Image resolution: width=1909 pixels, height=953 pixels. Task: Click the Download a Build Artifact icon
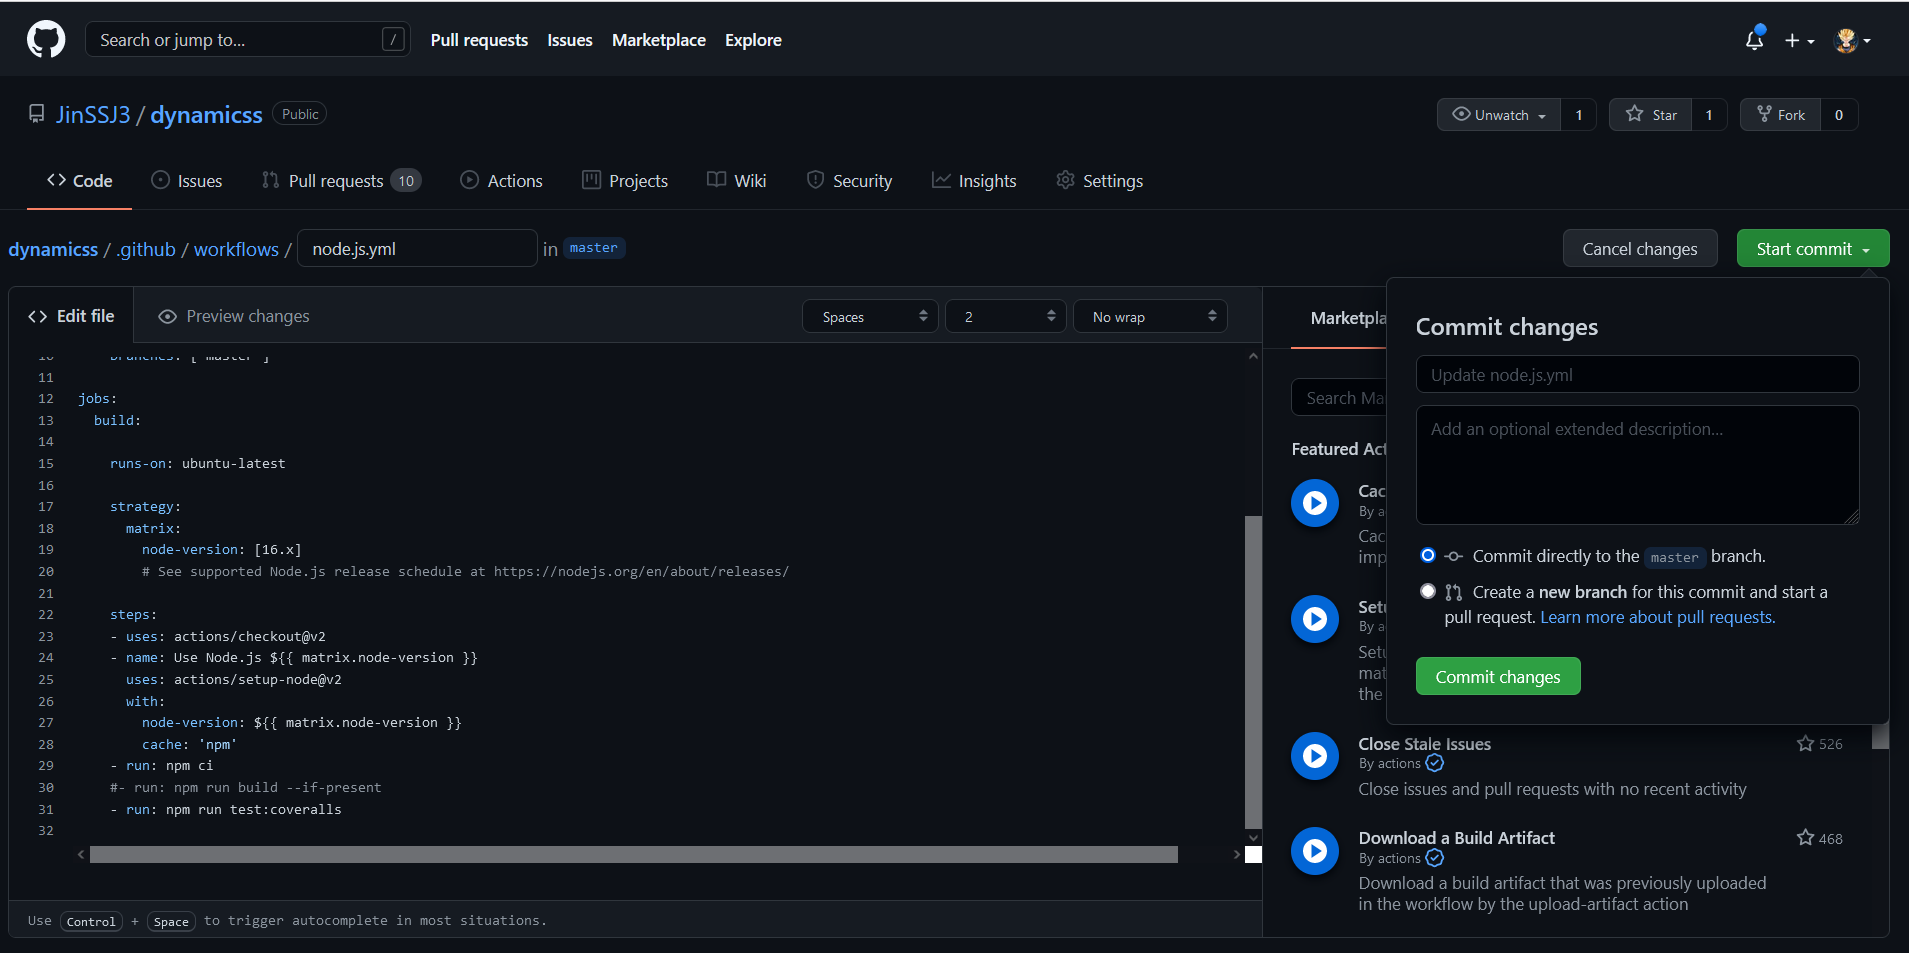coord(1314,851)
